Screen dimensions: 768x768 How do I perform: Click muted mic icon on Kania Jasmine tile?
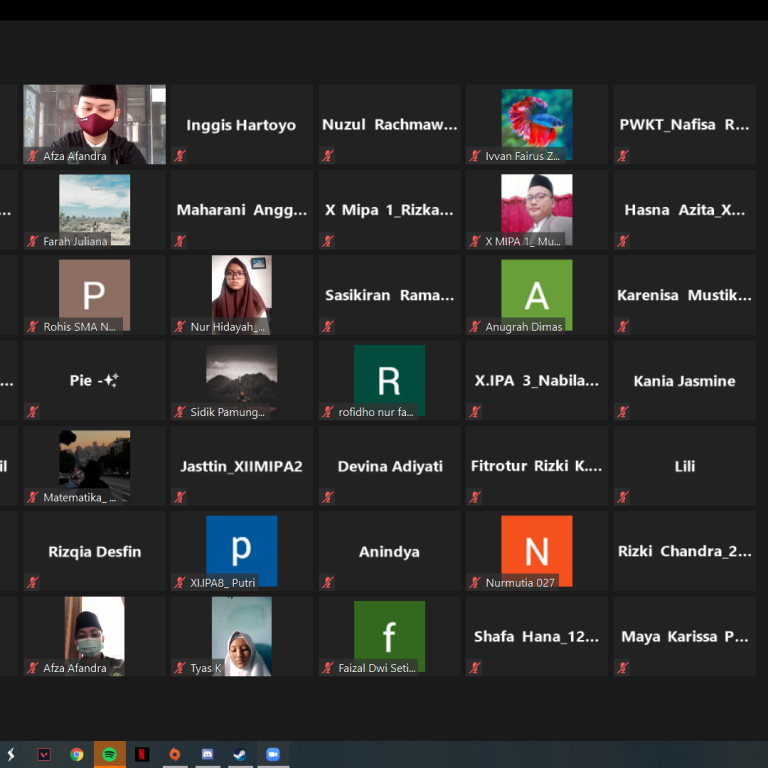(623, 412)
